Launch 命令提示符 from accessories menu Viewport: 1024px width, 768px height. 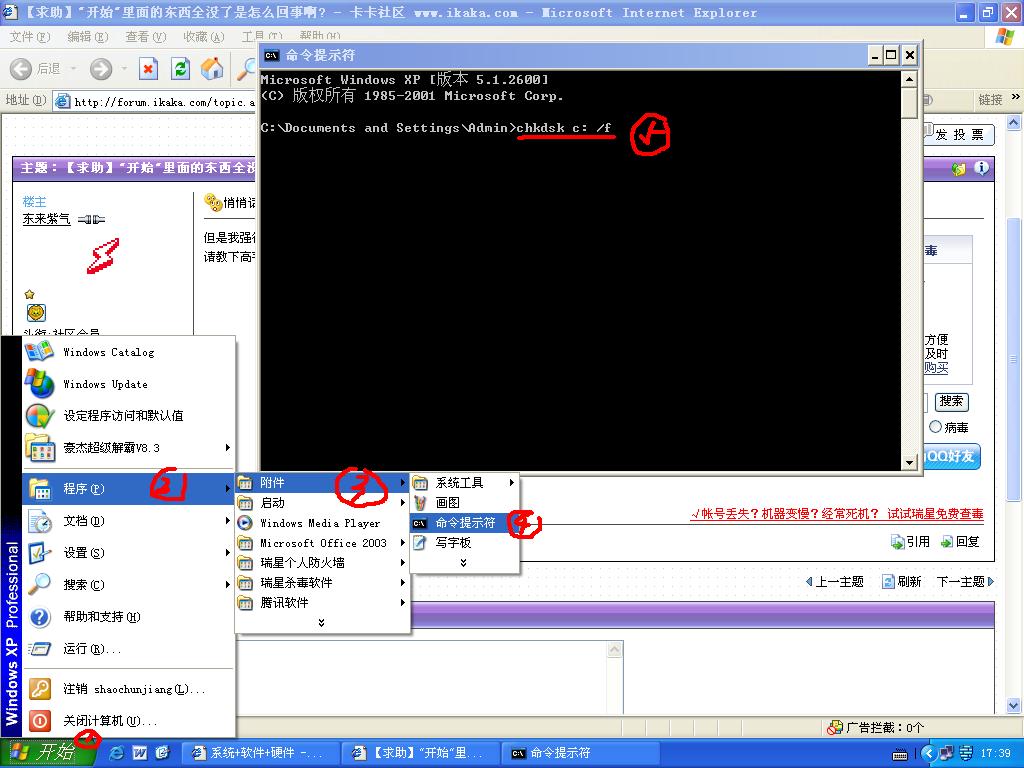click(x=464, y=523)
